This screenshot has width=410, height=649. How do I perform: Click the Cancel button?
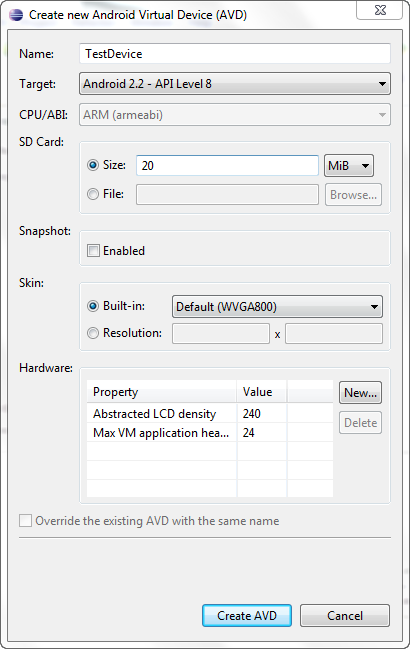345,615
